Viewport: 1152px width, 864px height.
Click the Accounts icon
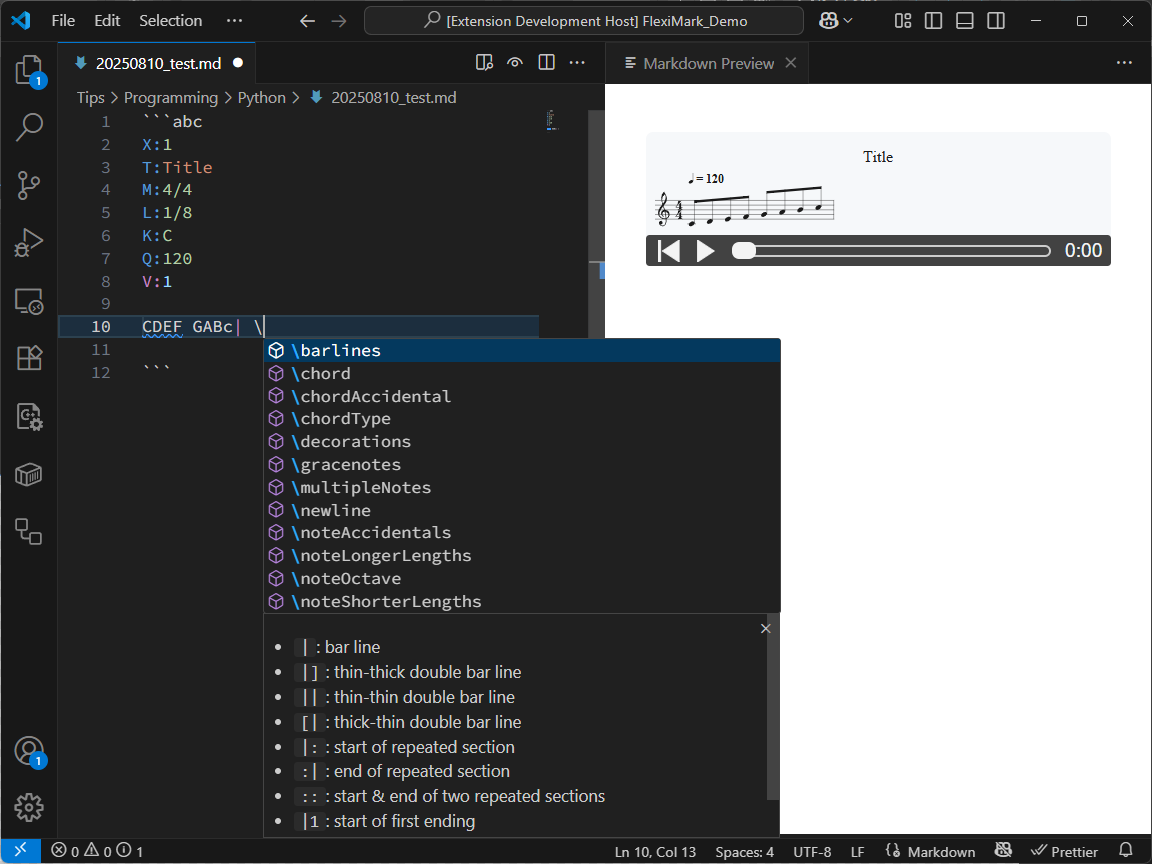click(x=29, y=751)
